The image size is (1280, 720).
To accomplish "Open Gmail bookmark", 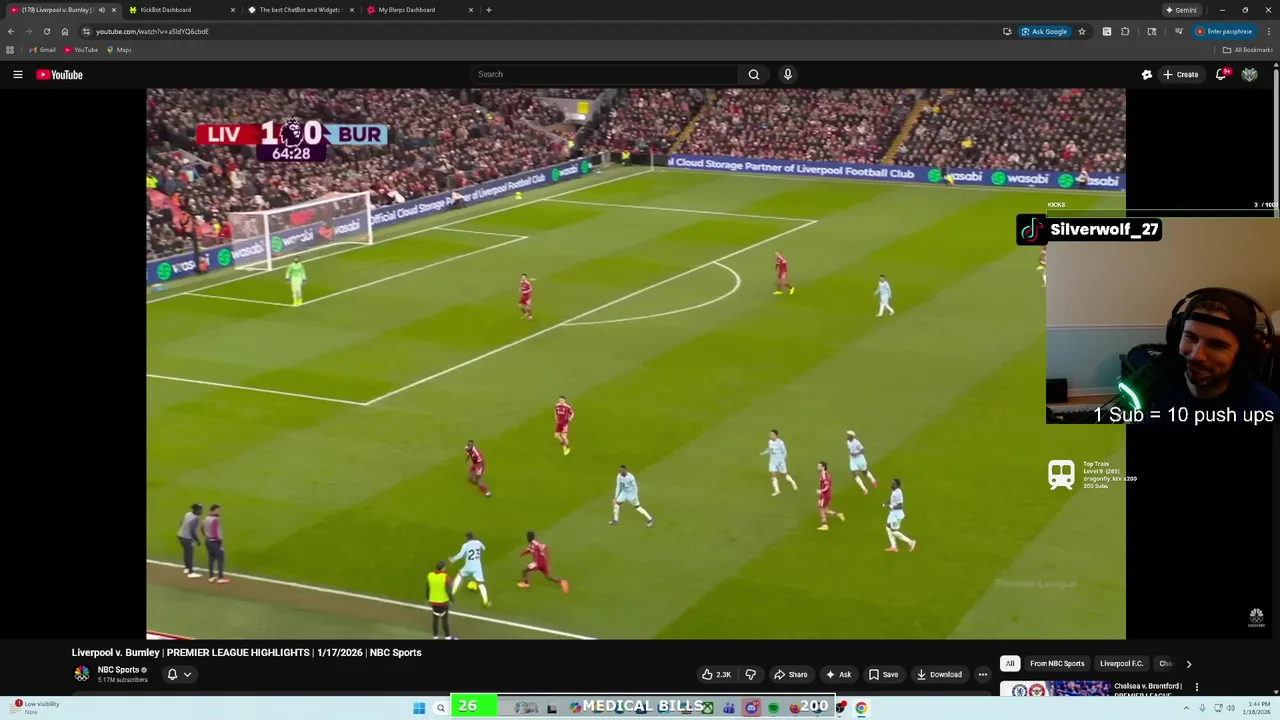I will pyautogui.click(x=42, y=50).
